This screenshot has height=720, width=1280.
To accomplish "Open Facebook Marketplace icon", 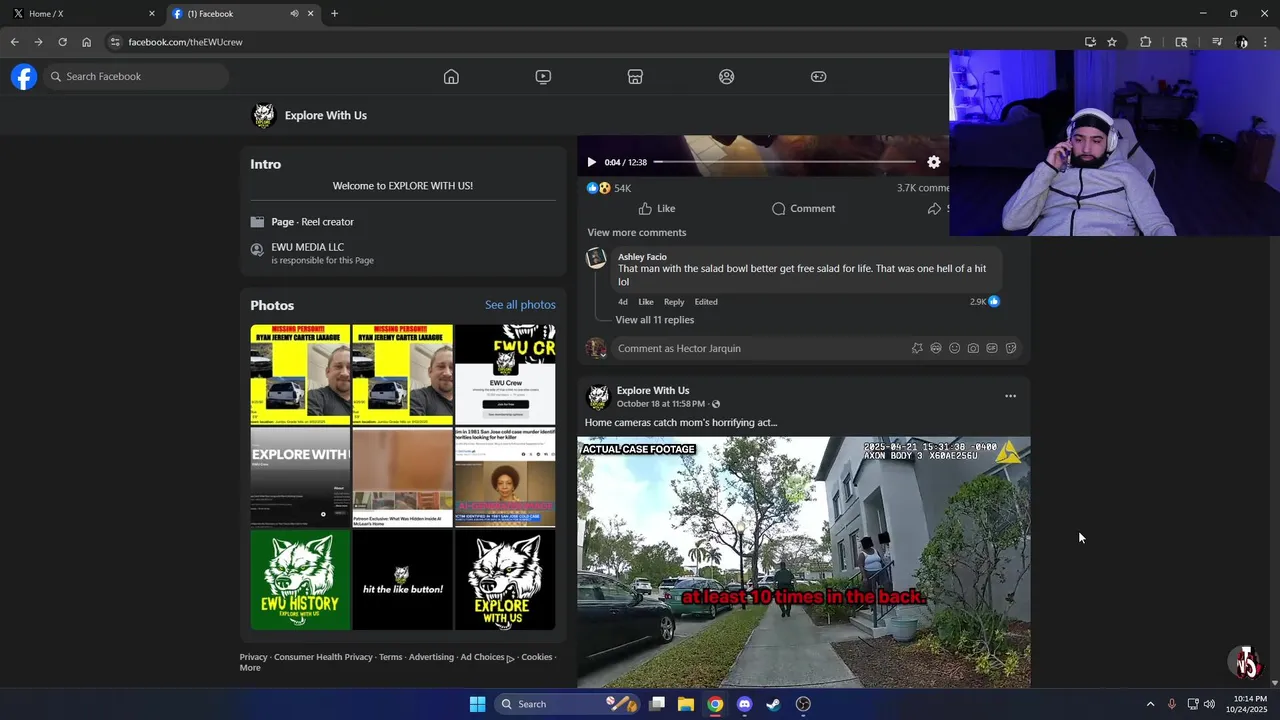I will (x=635, y=77).
